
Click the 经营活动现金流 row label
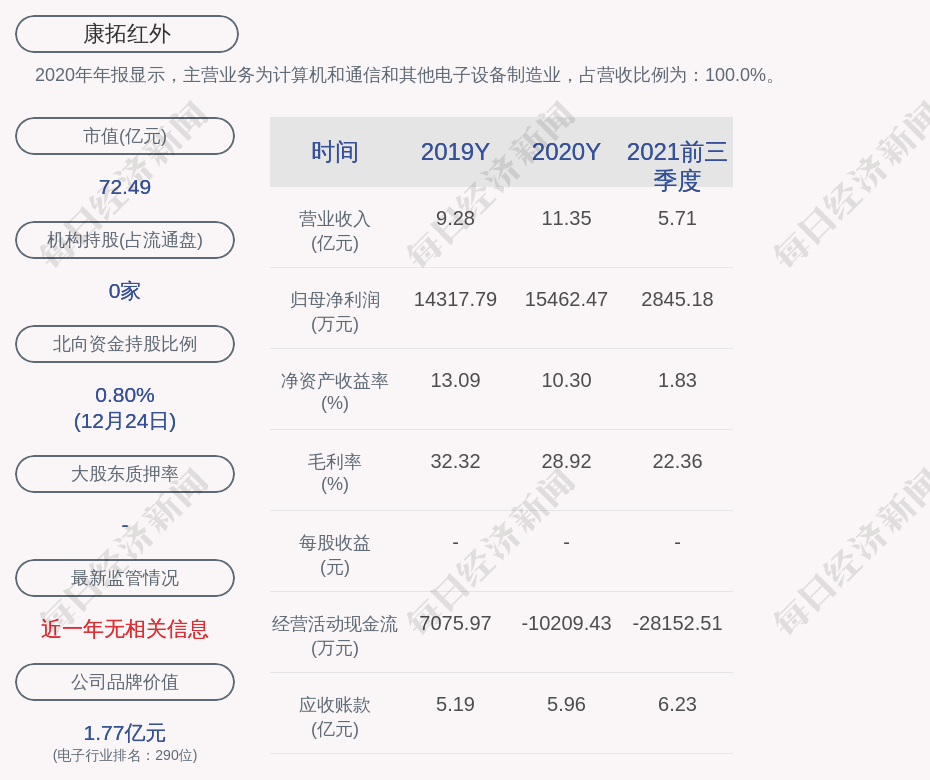tap(335, 635)
